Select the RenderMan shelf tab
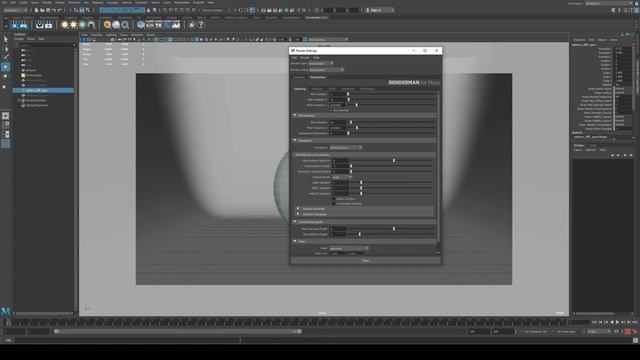 click(317, 18)
